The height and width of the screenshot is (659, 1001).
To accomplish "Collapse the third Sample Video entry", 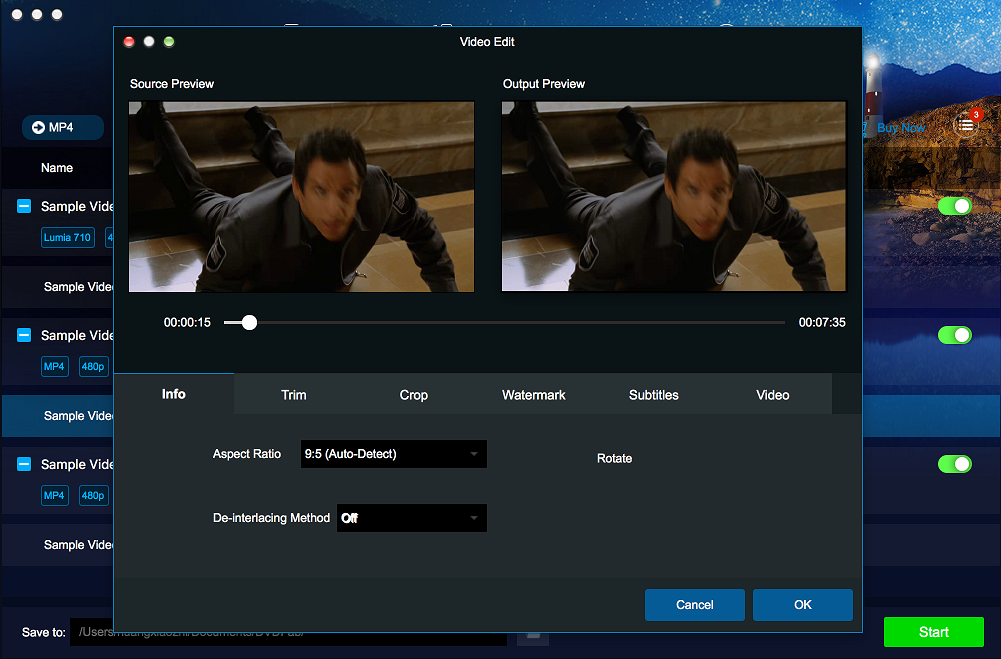I will tap(24, 464).
